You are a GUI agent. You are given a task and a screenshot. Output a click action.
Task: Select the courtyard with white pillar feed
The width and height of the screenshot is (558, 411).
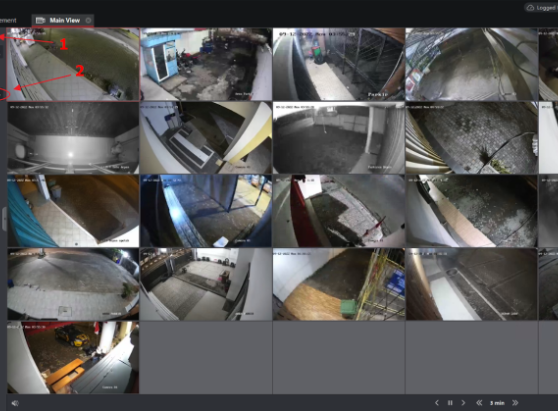pyautogui.click(x=206, y=284)
